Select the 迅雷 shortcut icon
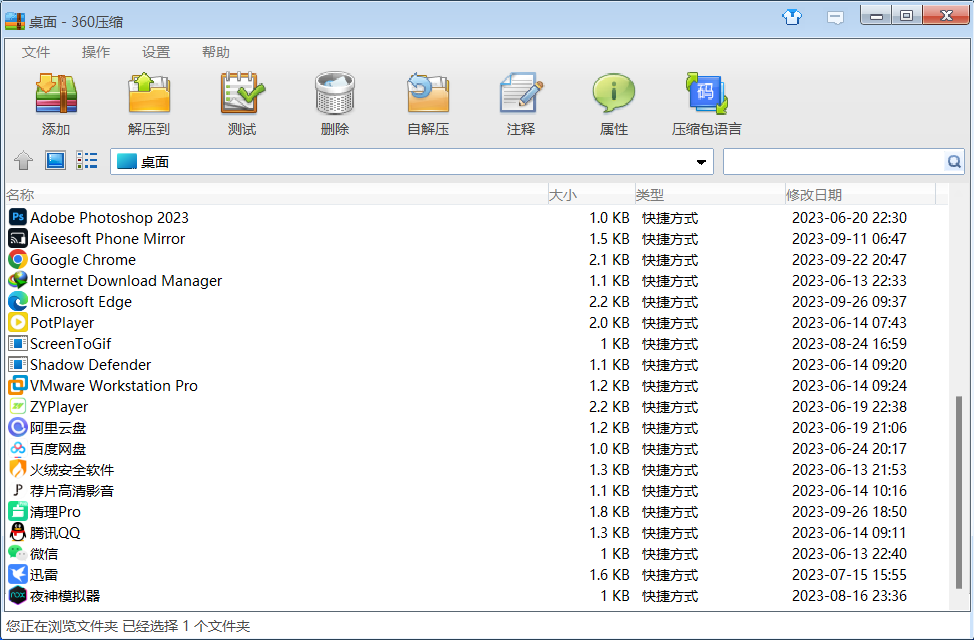Viewport: 974px width, 640px height. 18,575
